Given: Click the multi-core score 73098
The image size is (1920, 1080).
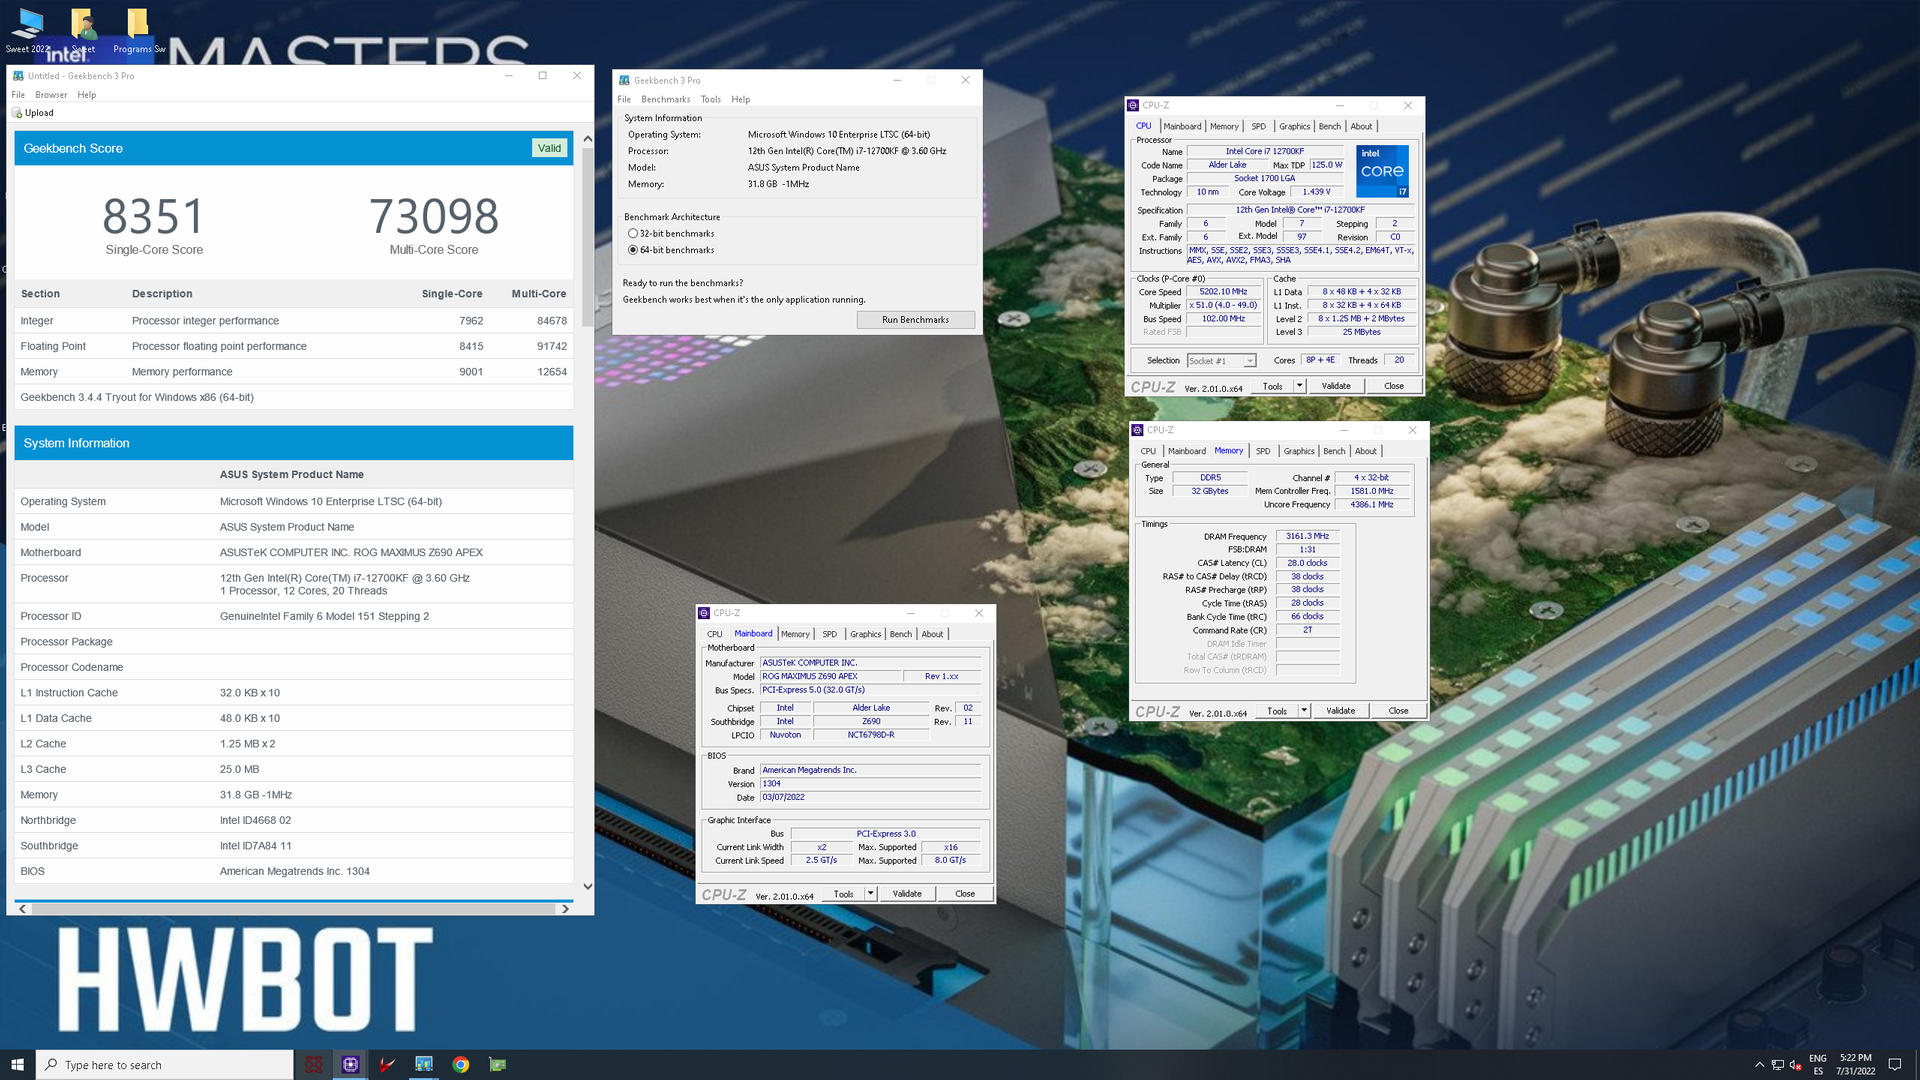Looking at the screenshot, I should tap(434, 216).
